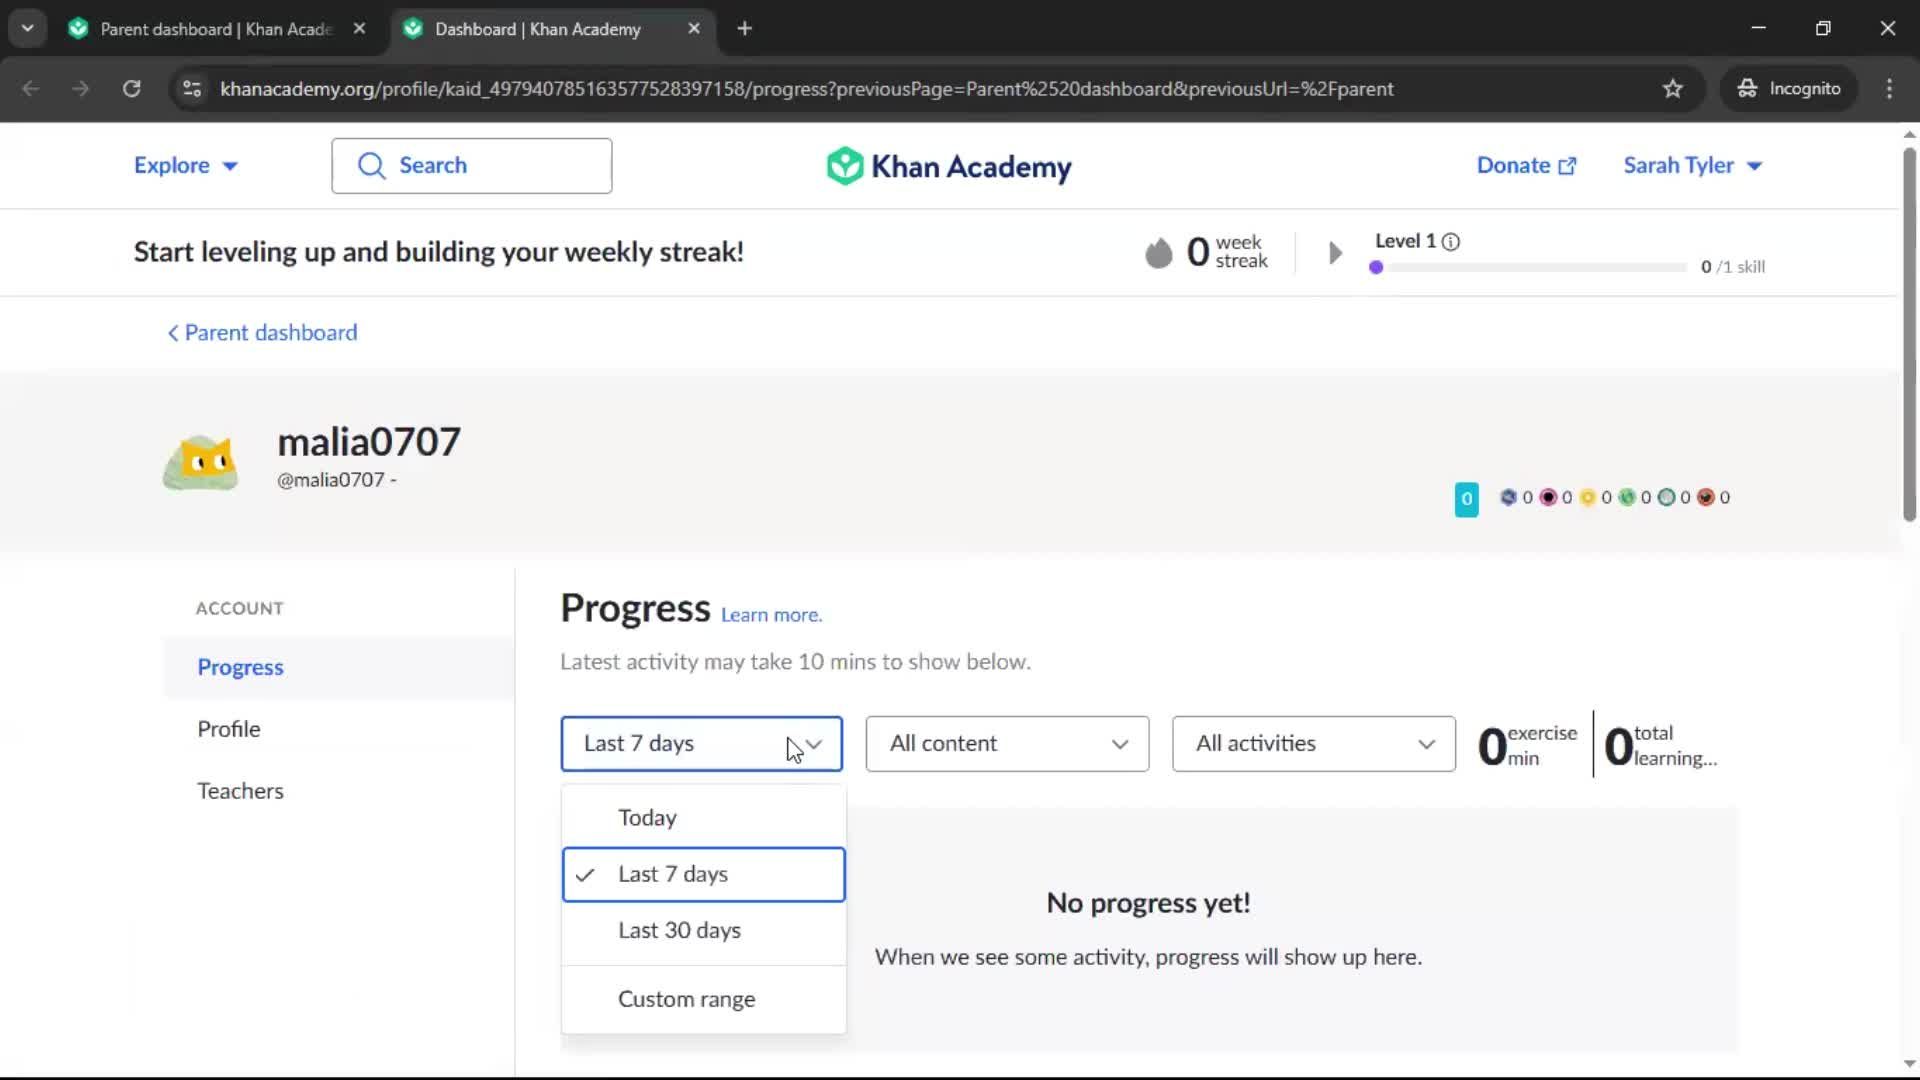This screenshot has height=1080, width=1920.
Task: Select Today from the date list
Action: [703, 818]
